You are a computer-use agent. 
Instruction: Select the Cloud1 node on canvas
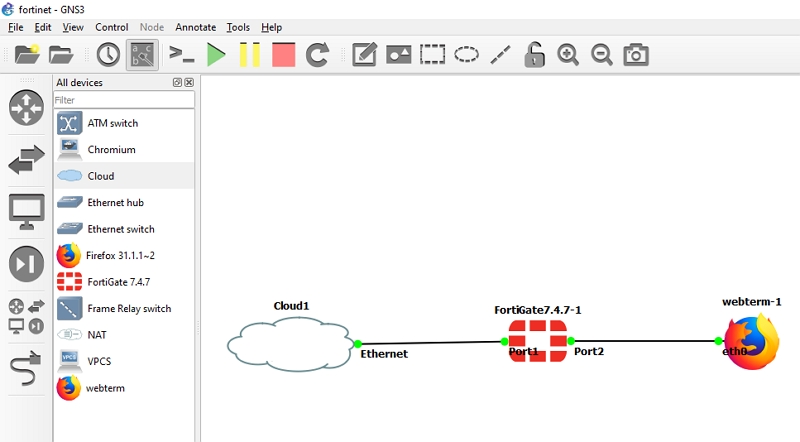tap(290, 344)
